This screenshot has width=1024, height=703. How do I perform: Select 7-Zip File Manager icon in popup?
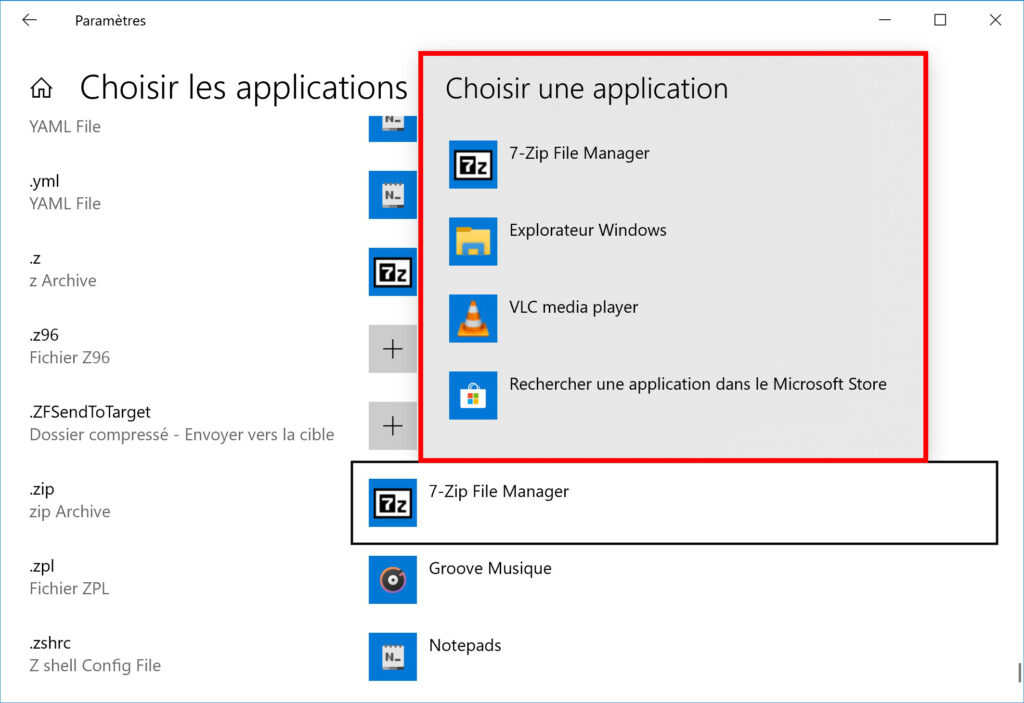(x=473, y=165)
